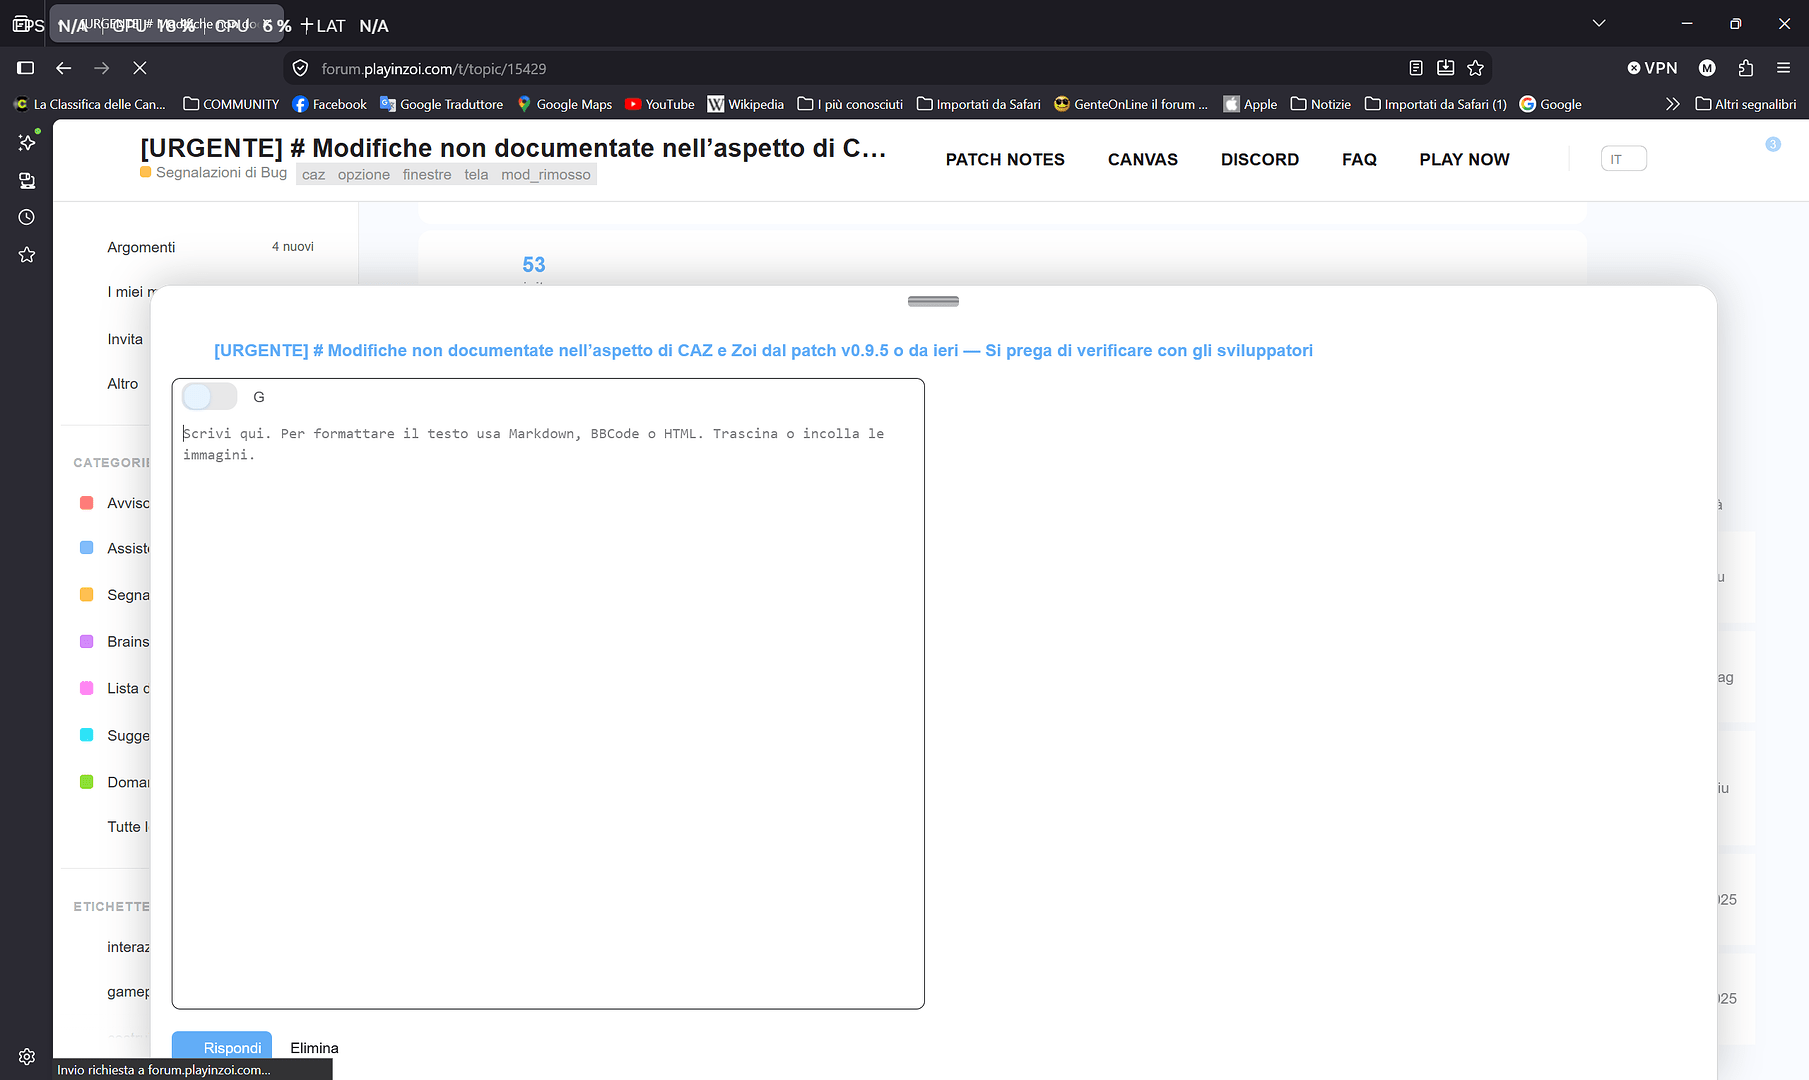Open Altro in the sidebar
Screen dimensions: 1809x1080
pyautogui.click(x=123, y=384)
